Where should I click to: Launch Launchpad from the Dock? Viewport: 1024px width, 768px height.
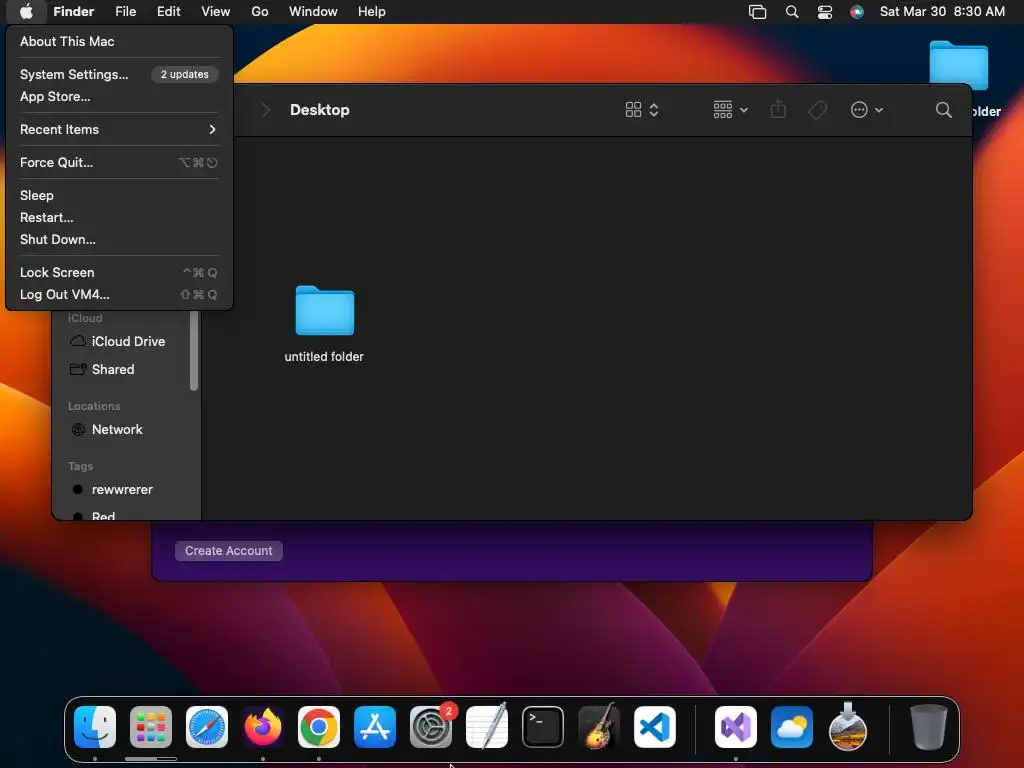coord(151,727)
